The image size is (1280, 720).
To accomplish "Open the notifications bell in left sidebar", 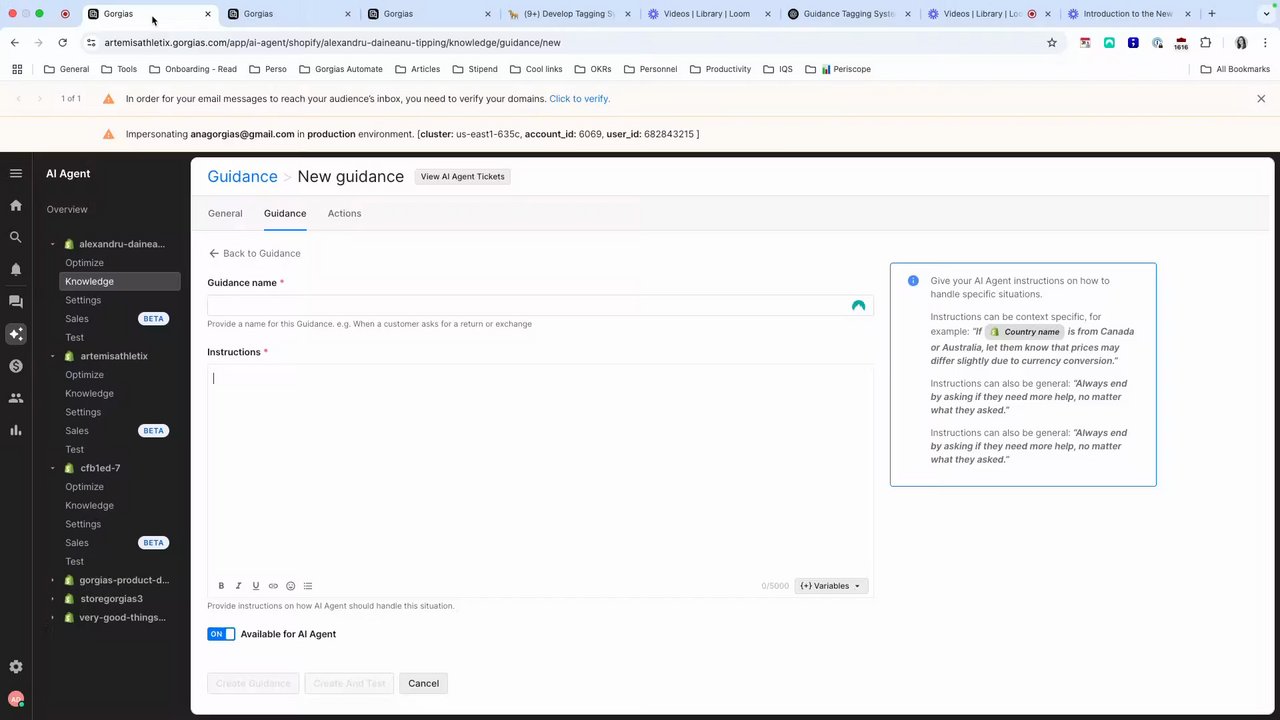I will pyautogui.click(x=16, y=269).
